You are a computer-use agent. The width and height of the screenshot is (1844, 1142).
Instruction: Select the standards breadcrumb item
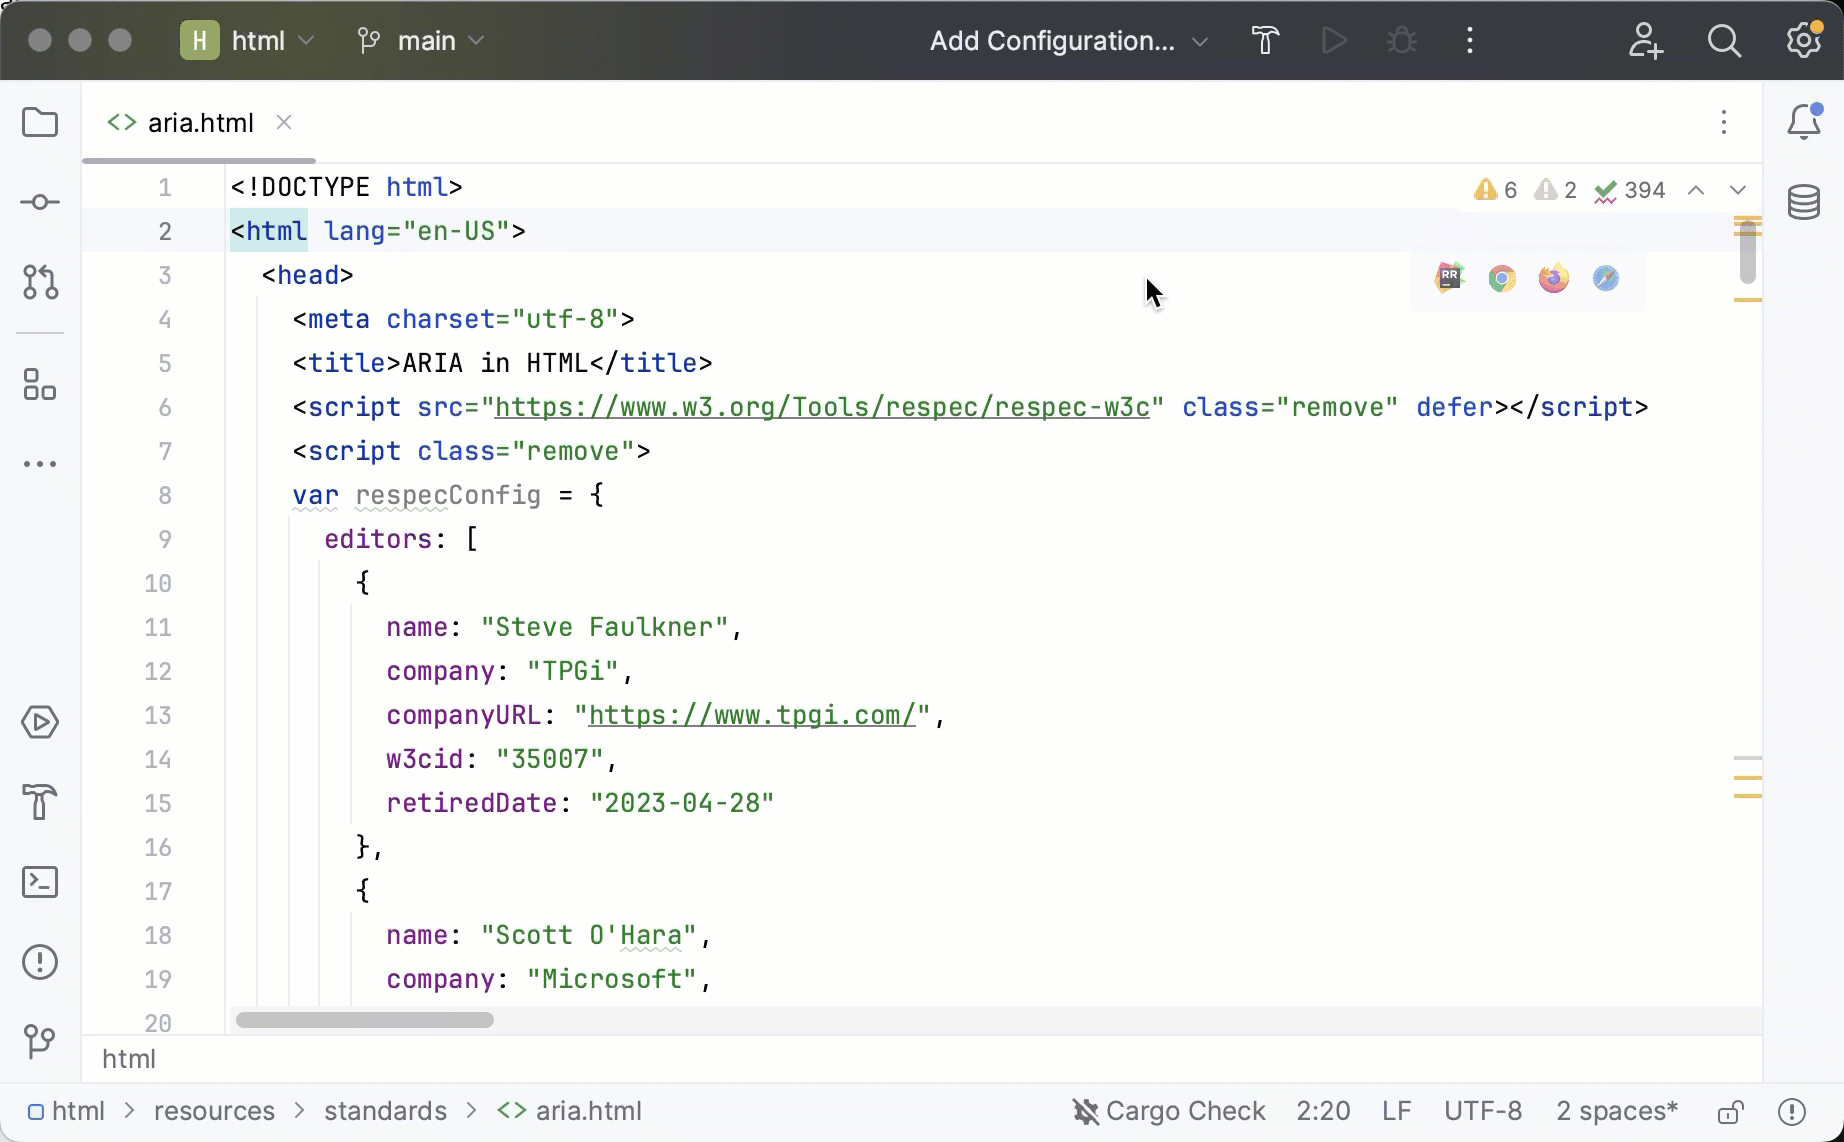point(384,1111)
